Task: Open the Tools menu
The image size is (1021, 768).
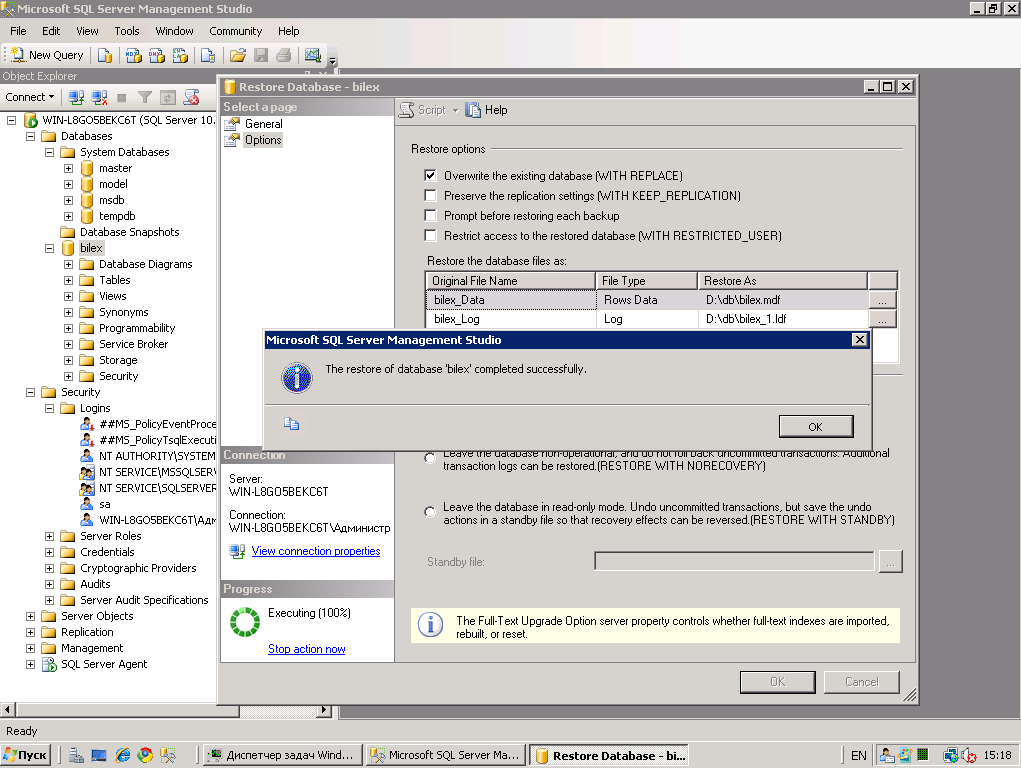Action: click(127, 31)
